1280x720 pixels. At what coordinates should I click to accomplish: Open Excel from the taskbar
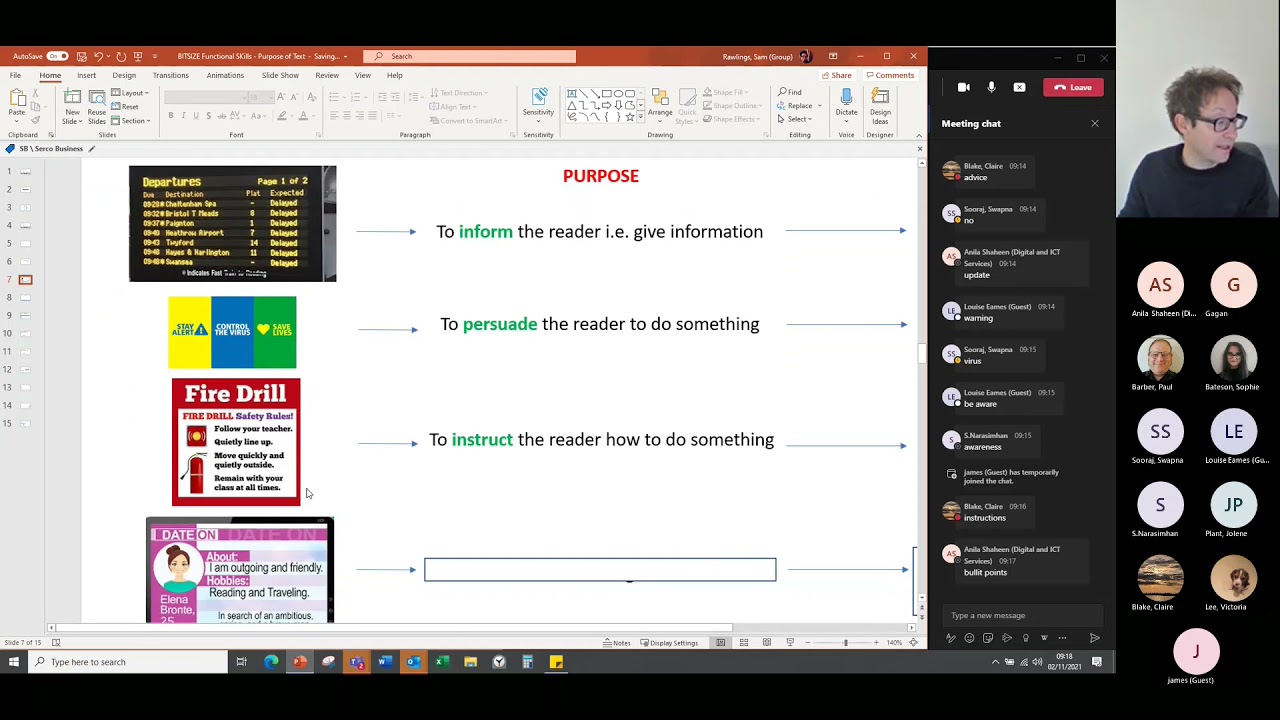[x=441, y=662]
